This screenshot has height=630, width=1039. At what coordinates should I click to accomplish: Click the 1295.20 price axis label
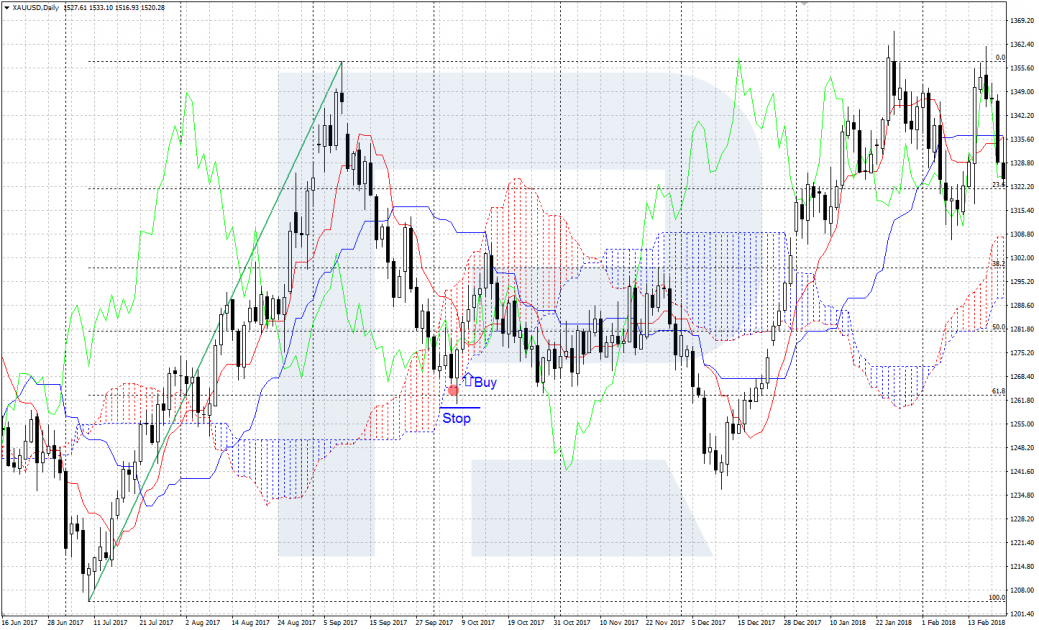click(x=1023, y=282)
